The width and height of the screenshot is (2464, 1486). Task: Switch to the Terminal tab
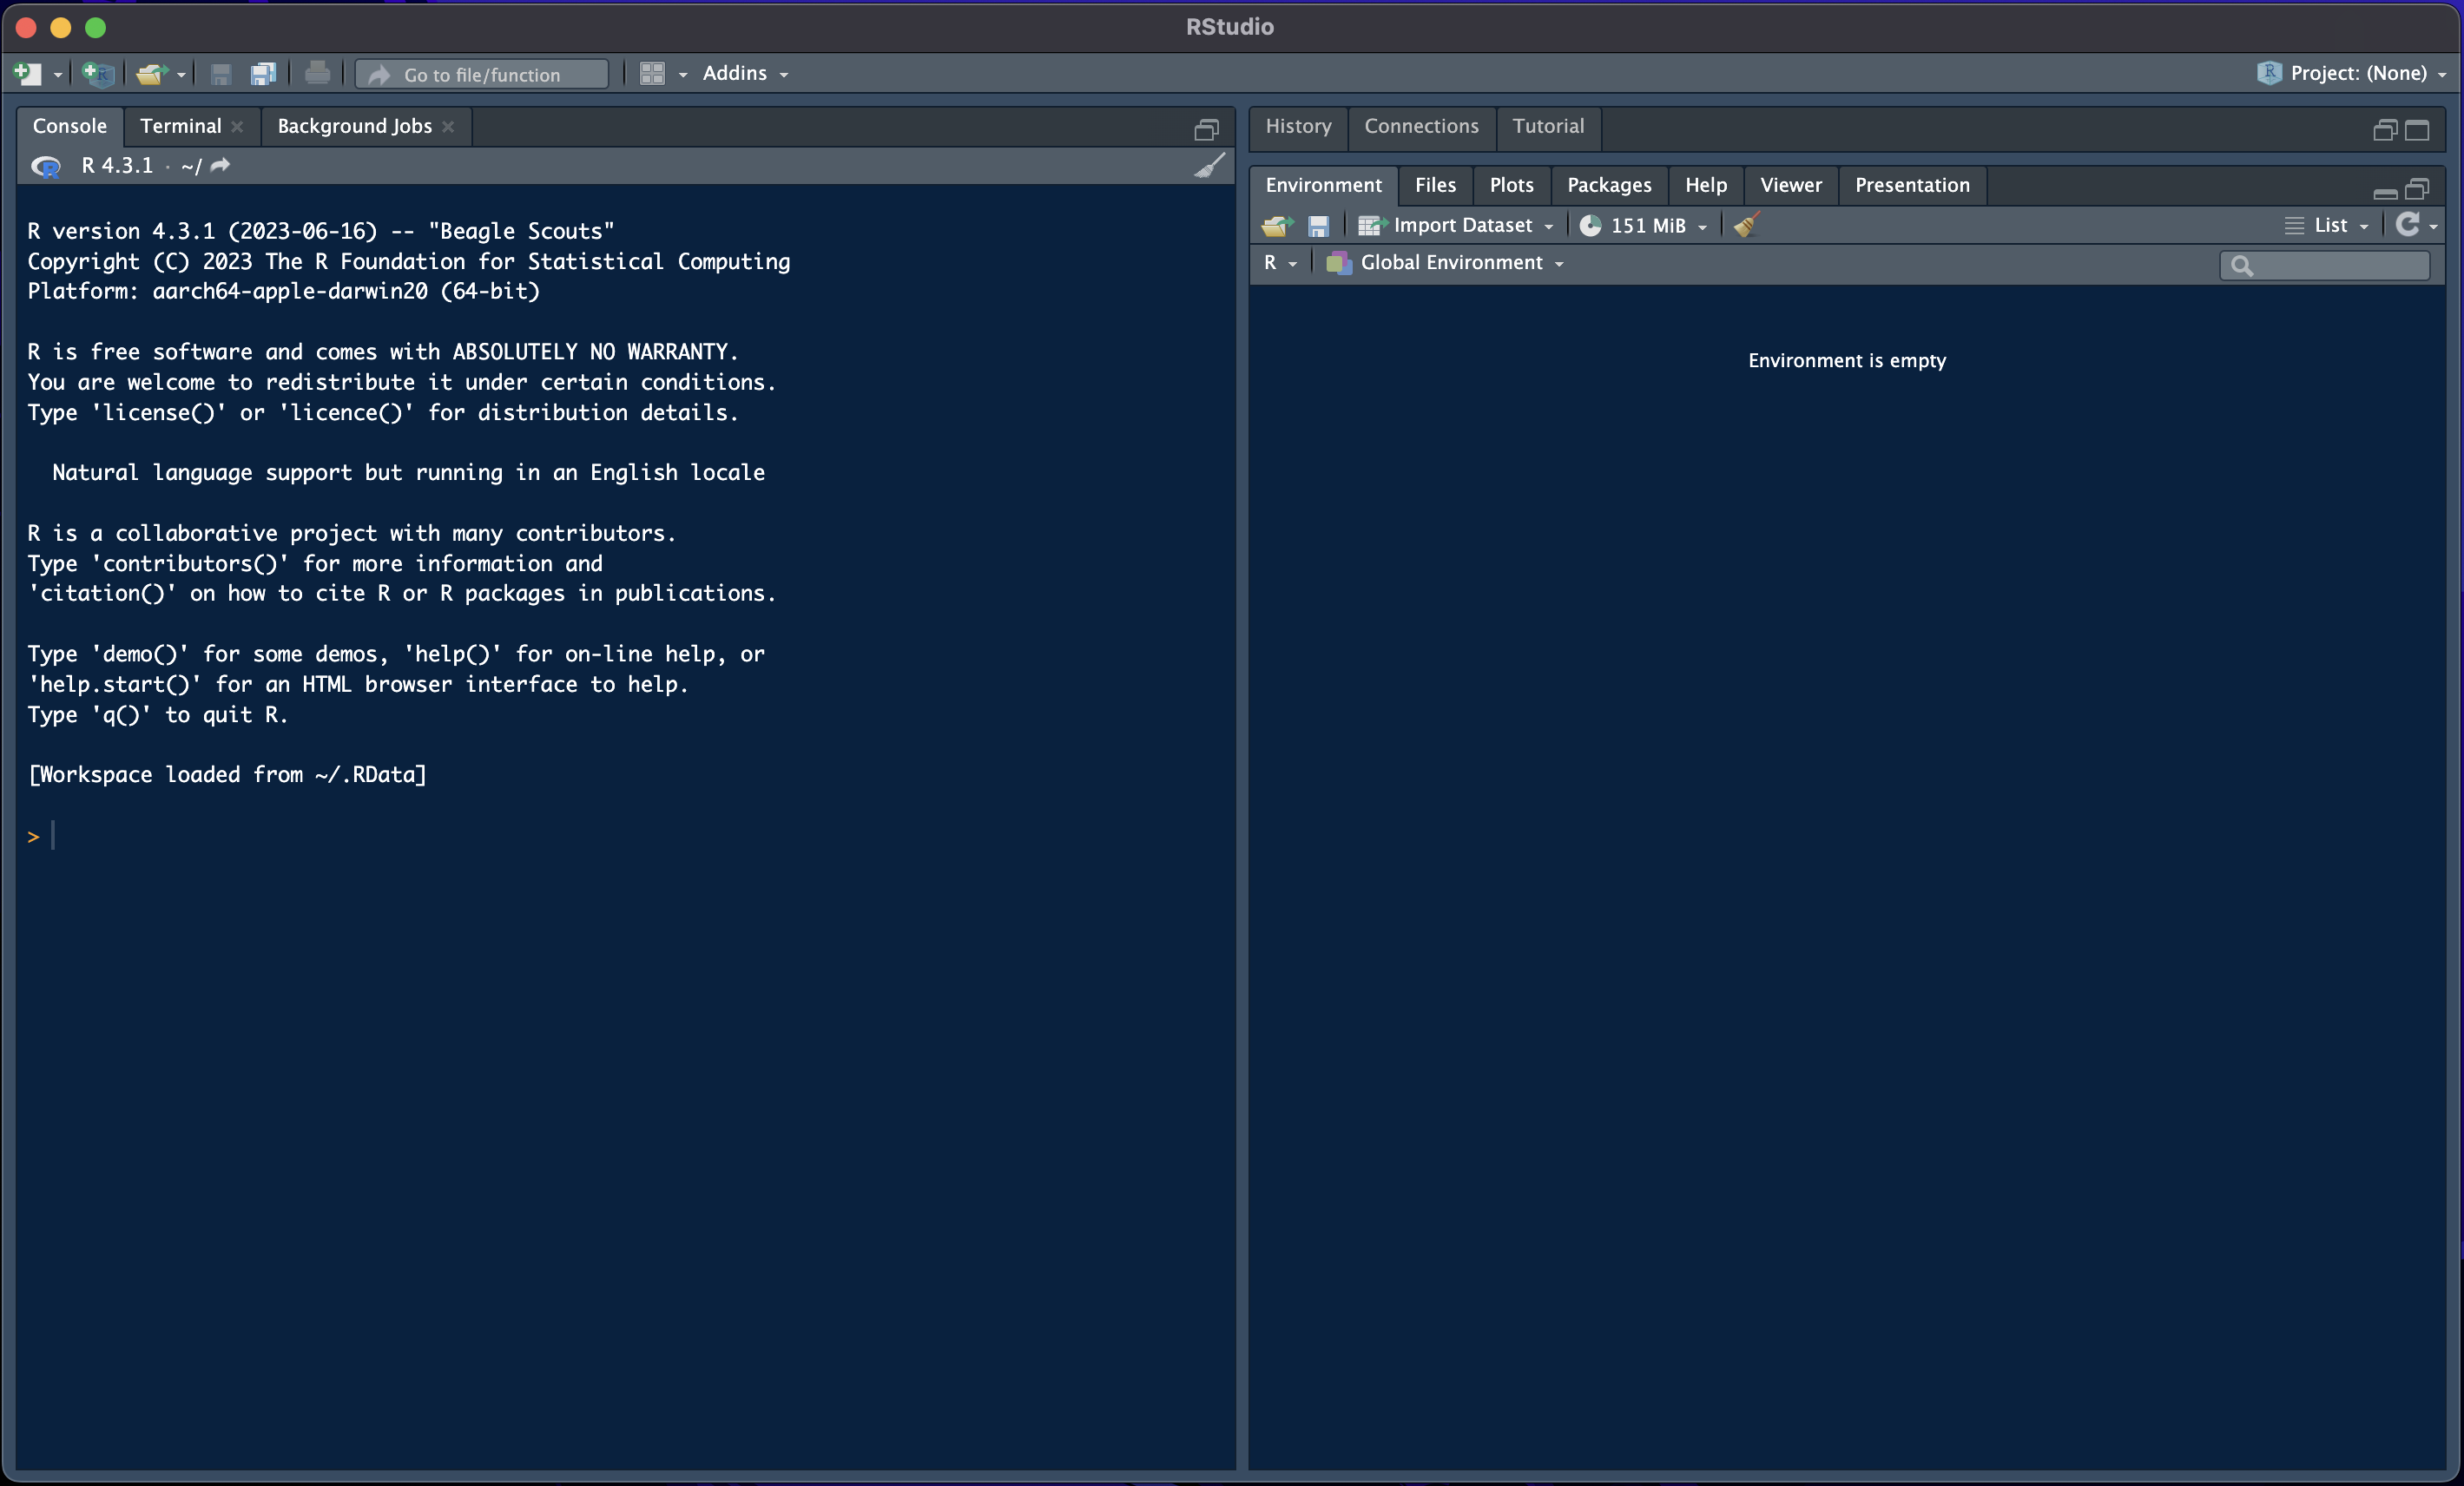point(180,126)
